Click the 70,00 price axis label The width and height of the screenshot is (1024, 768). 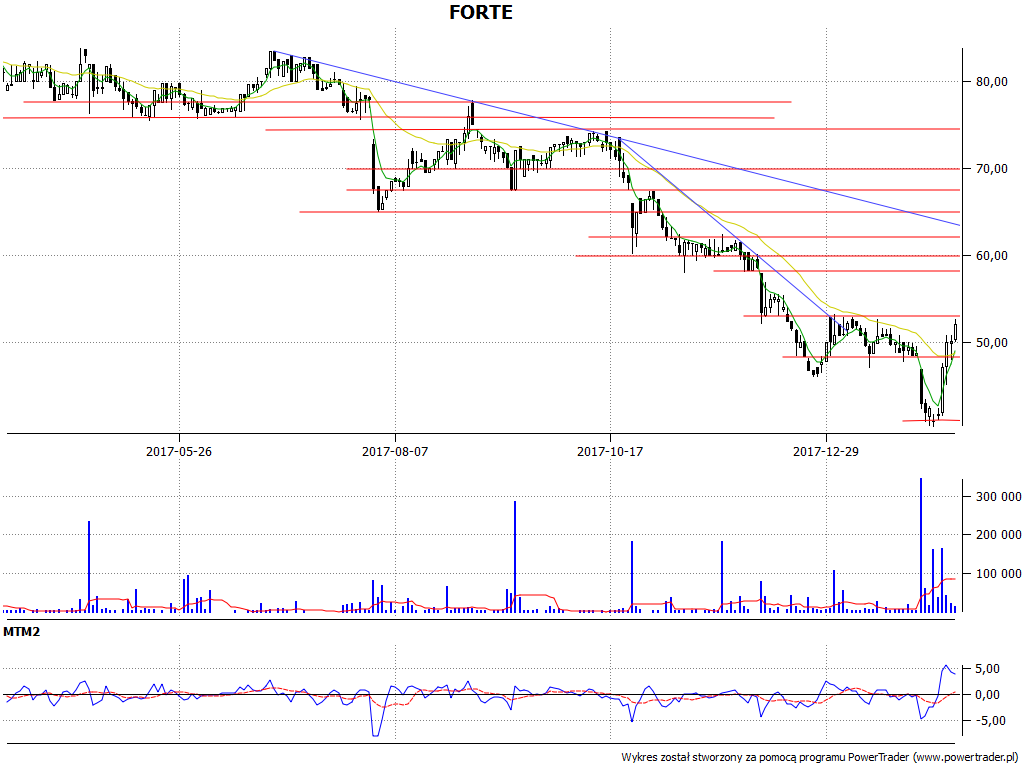991,168
